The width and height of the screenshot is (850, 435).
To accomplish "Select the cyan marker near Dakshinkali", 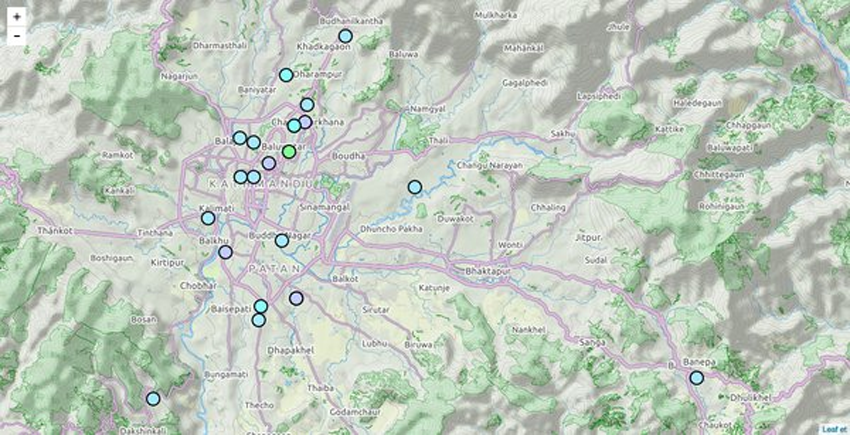I will tap(153, 398).
